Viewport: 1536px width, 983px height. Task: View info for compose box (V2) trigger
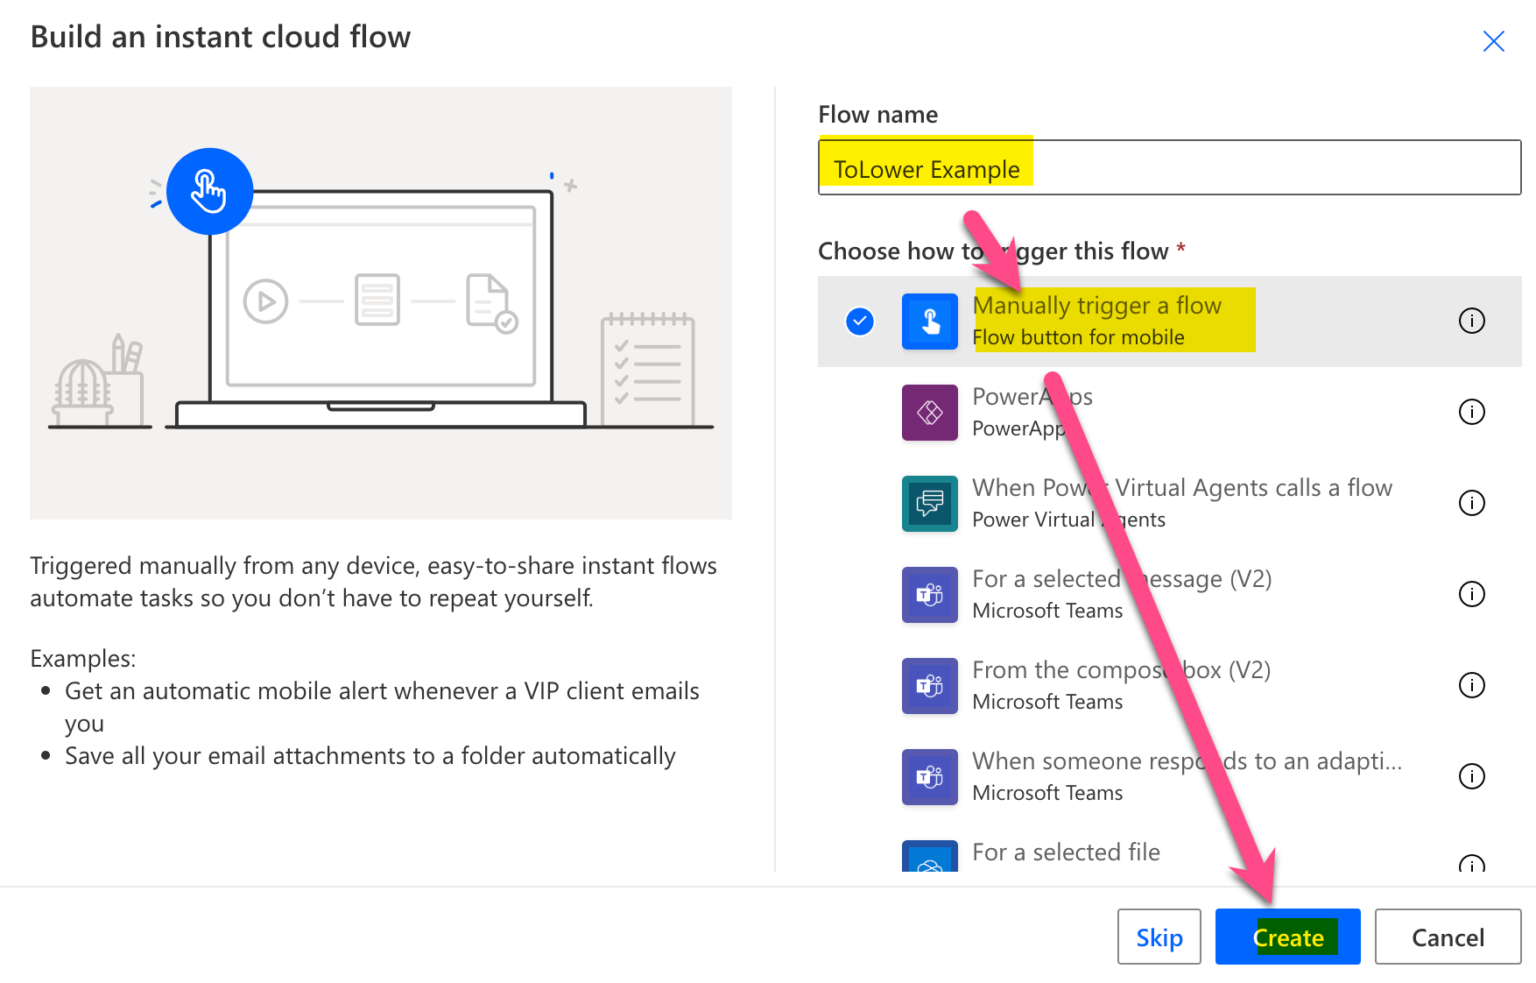coord(1471,685)
